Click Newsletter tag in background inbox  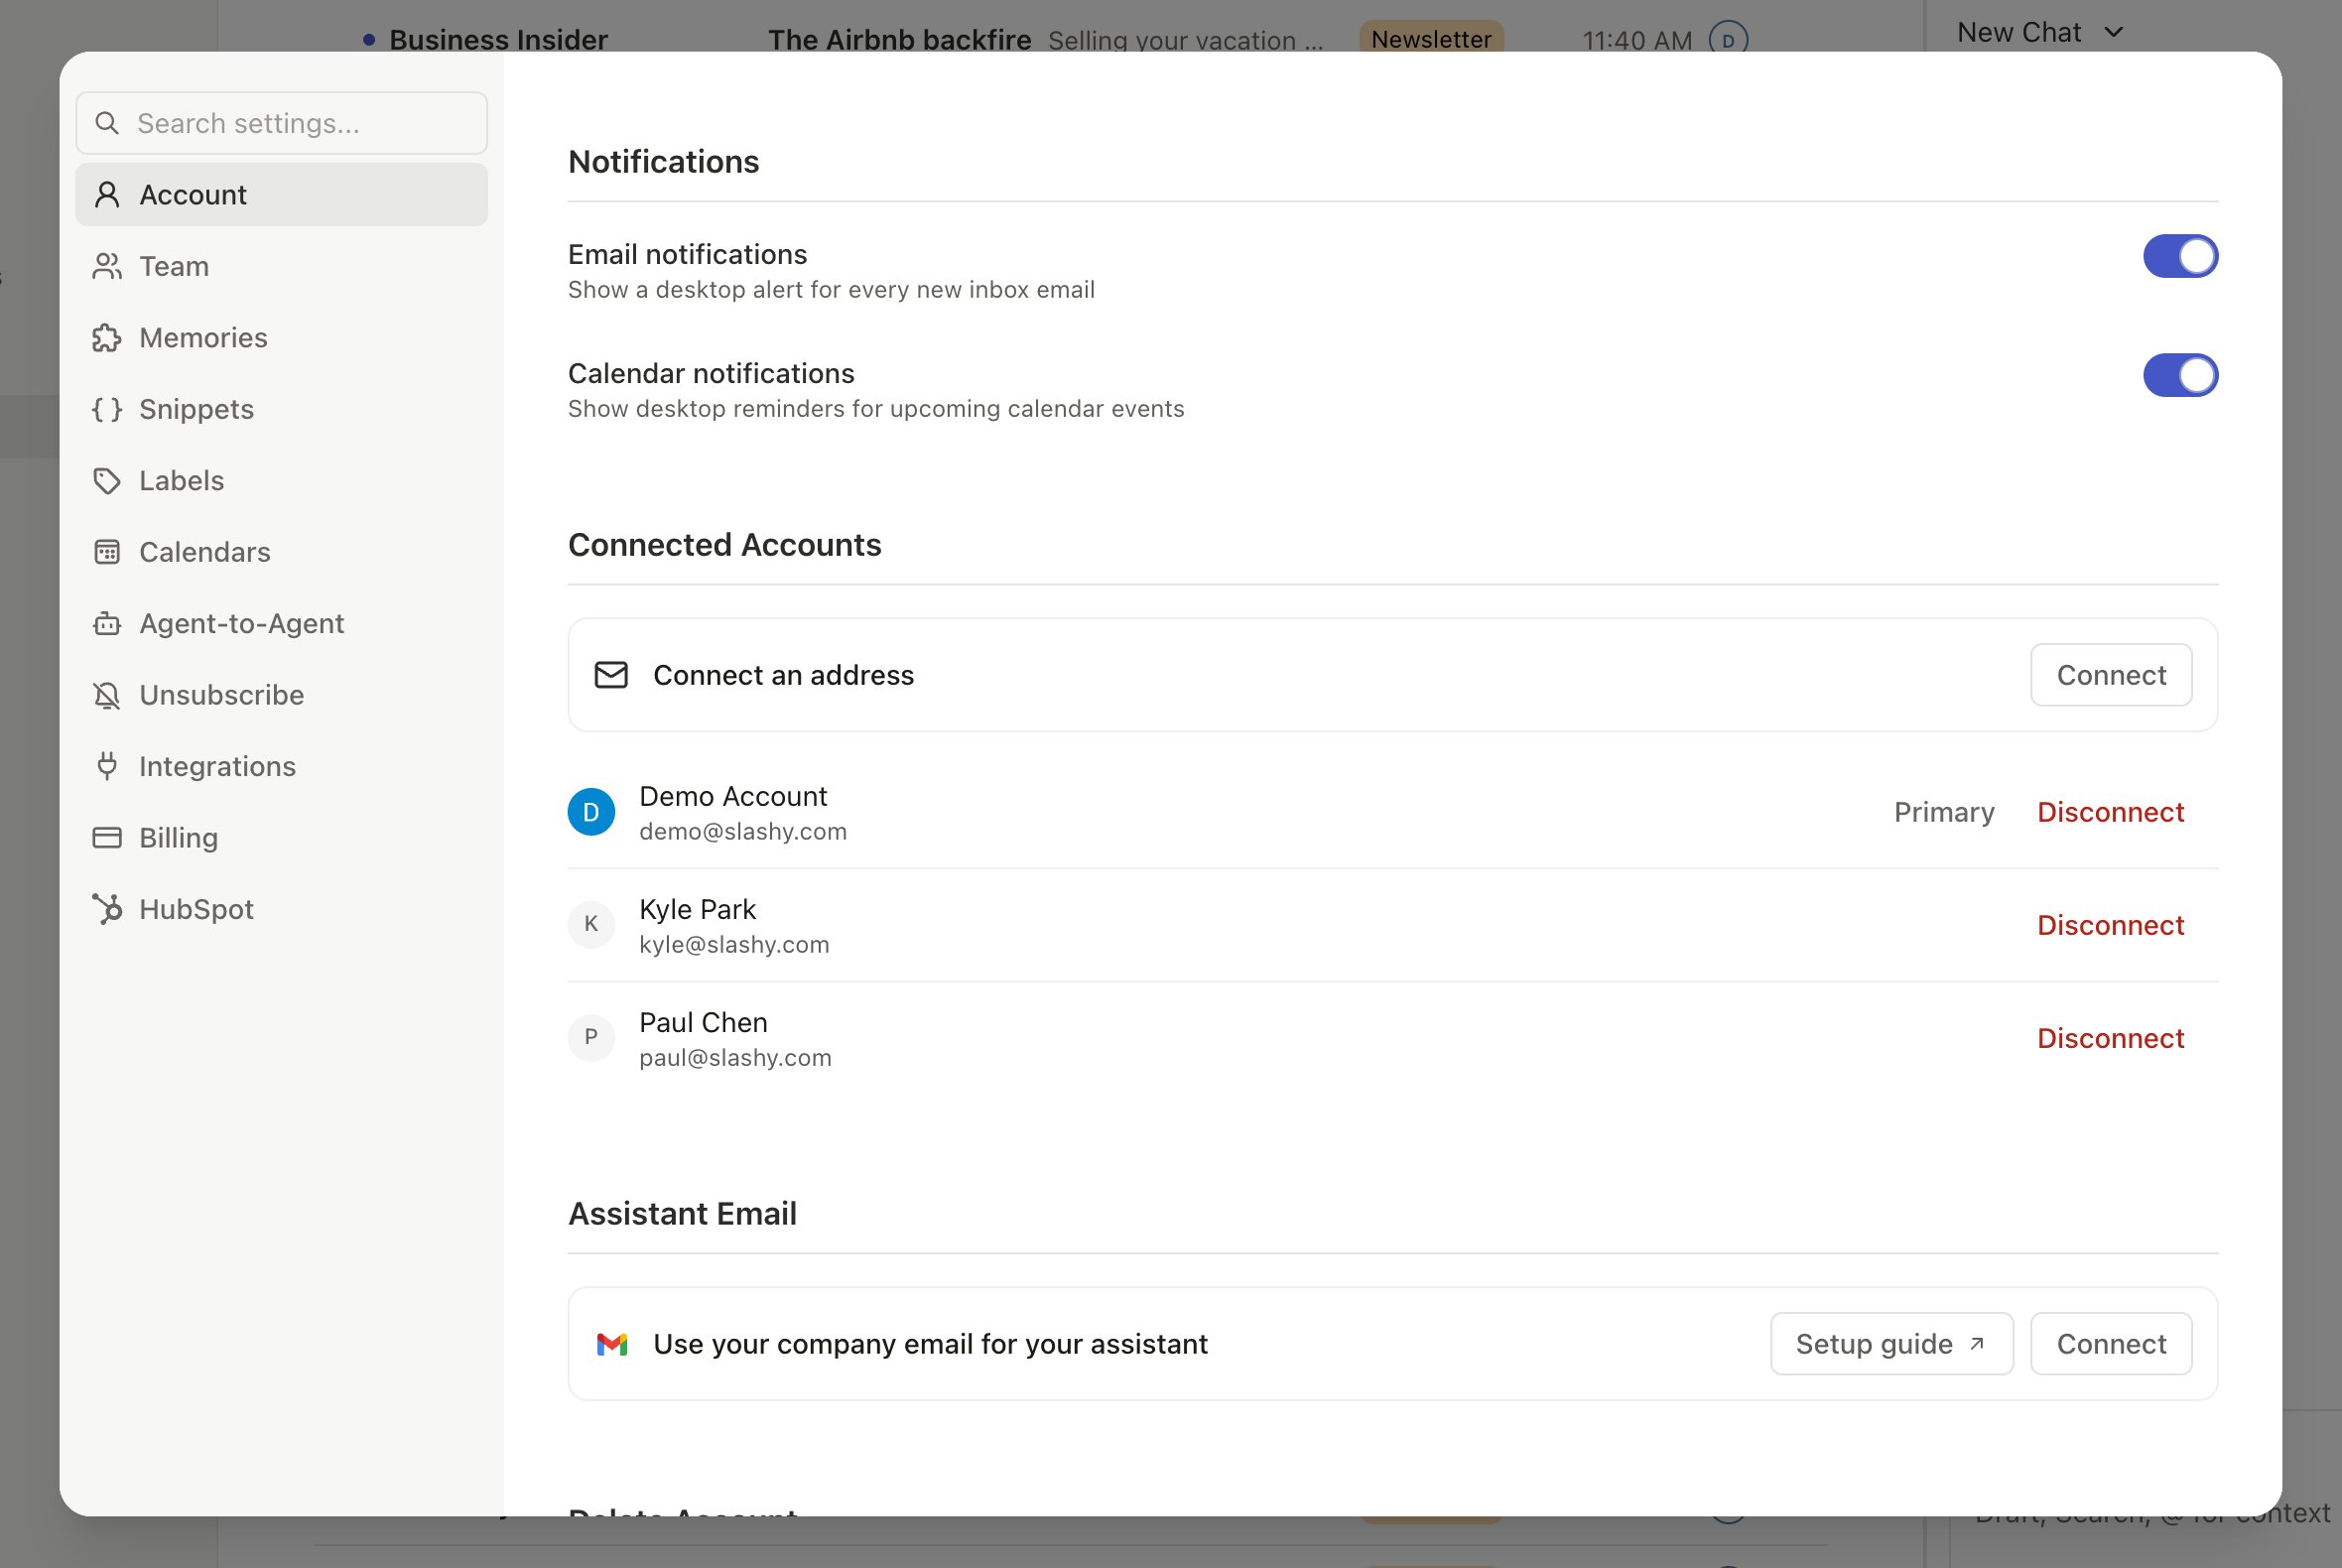click(x=1431, y=38)
